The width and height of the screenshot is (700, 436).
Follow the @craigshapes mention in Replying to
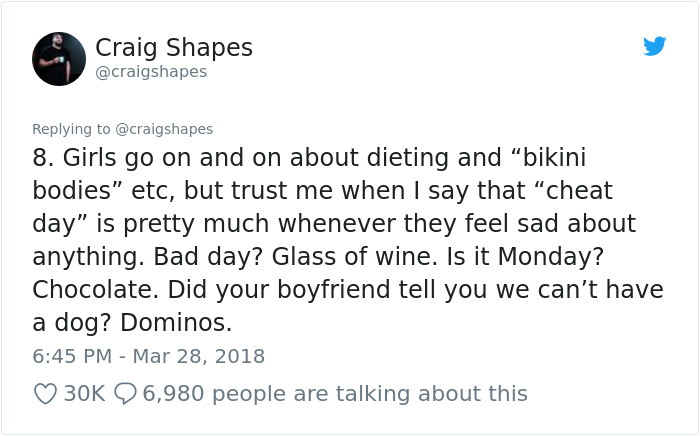click(x=164, y=129)
